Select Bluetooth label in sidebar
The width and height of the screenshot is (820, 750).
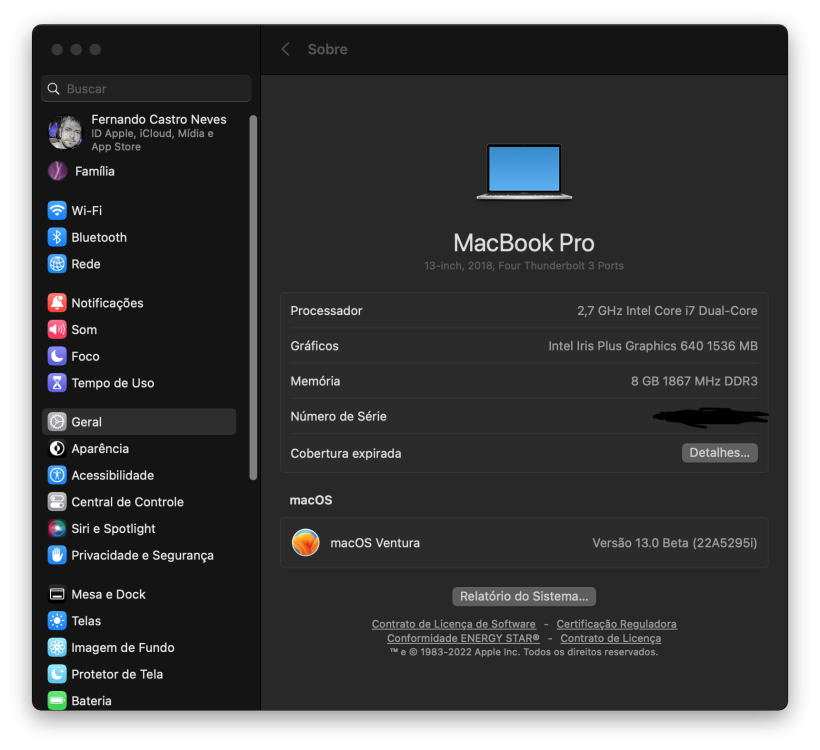point(99,237)
